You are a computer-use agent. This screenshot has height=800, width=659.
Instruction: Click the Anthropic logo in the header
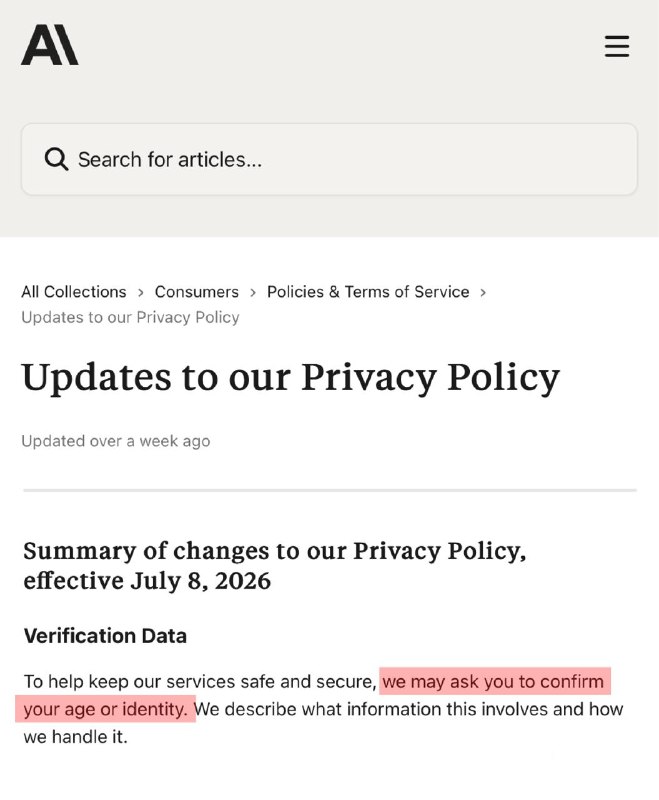tap(49, 45)
